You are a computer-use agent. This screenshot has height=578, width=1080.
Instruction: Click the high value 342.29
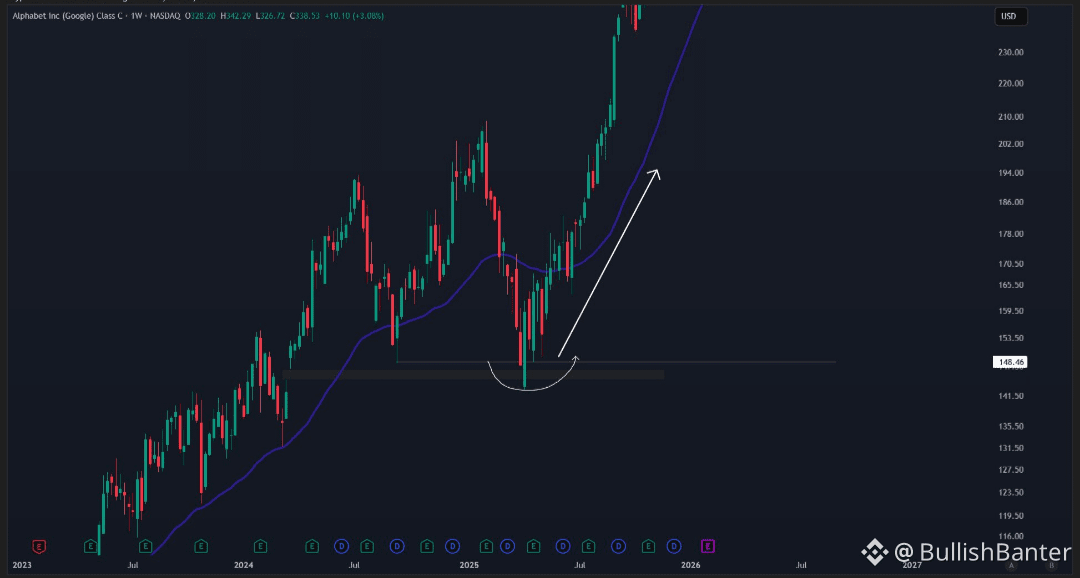(x=238, y=16)
